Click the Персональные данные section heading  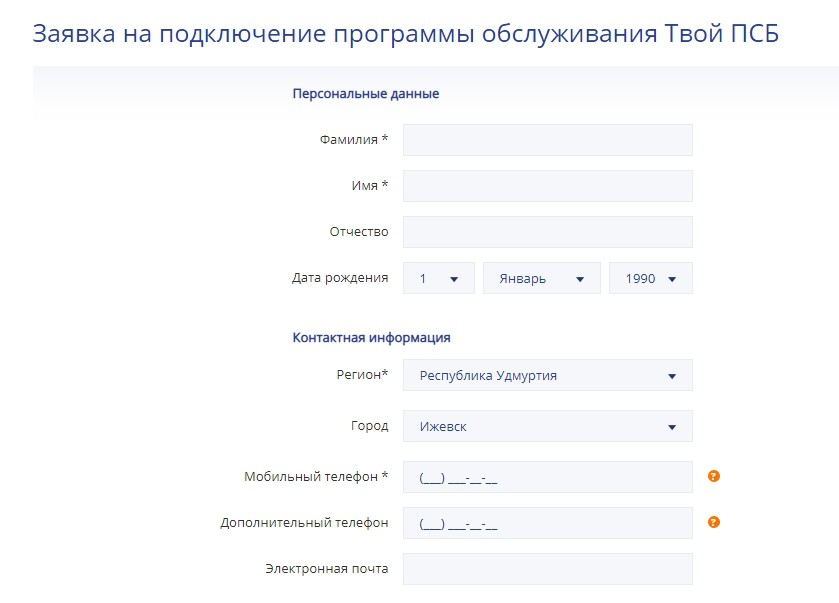[x=365, y=94]
